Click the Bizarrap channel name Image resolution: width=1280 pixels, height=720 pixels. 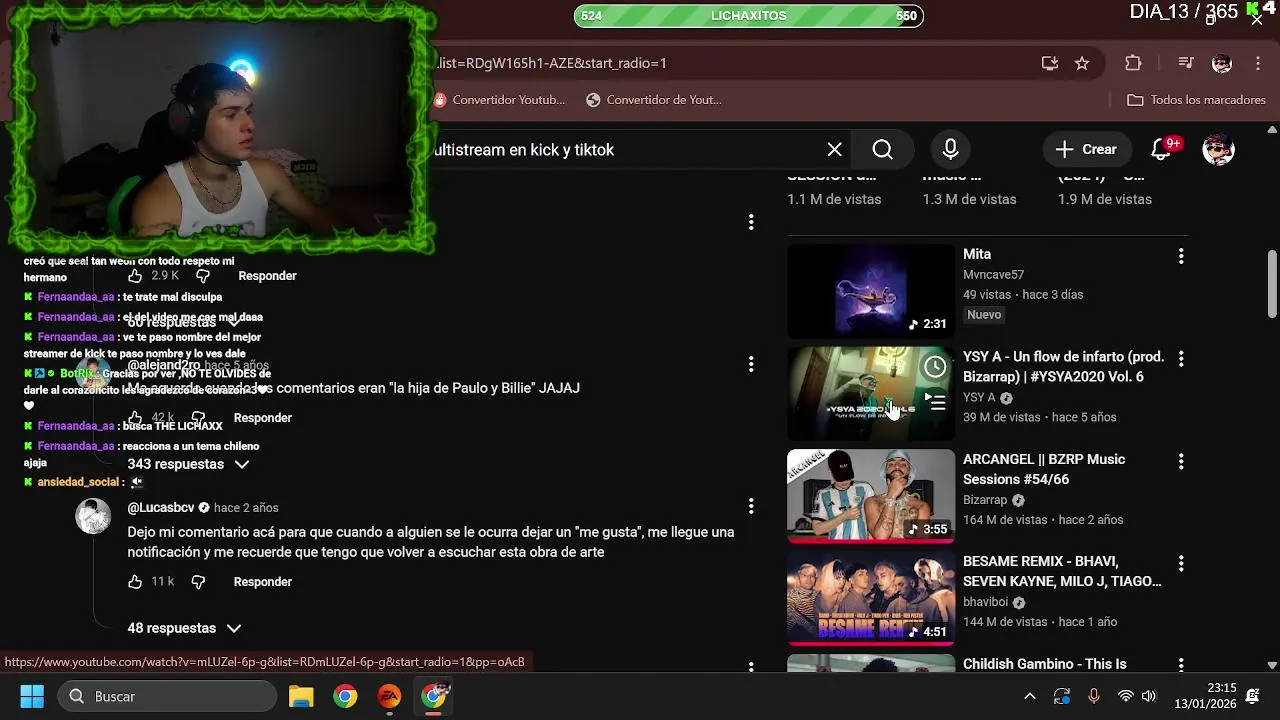tap(985, 500)
